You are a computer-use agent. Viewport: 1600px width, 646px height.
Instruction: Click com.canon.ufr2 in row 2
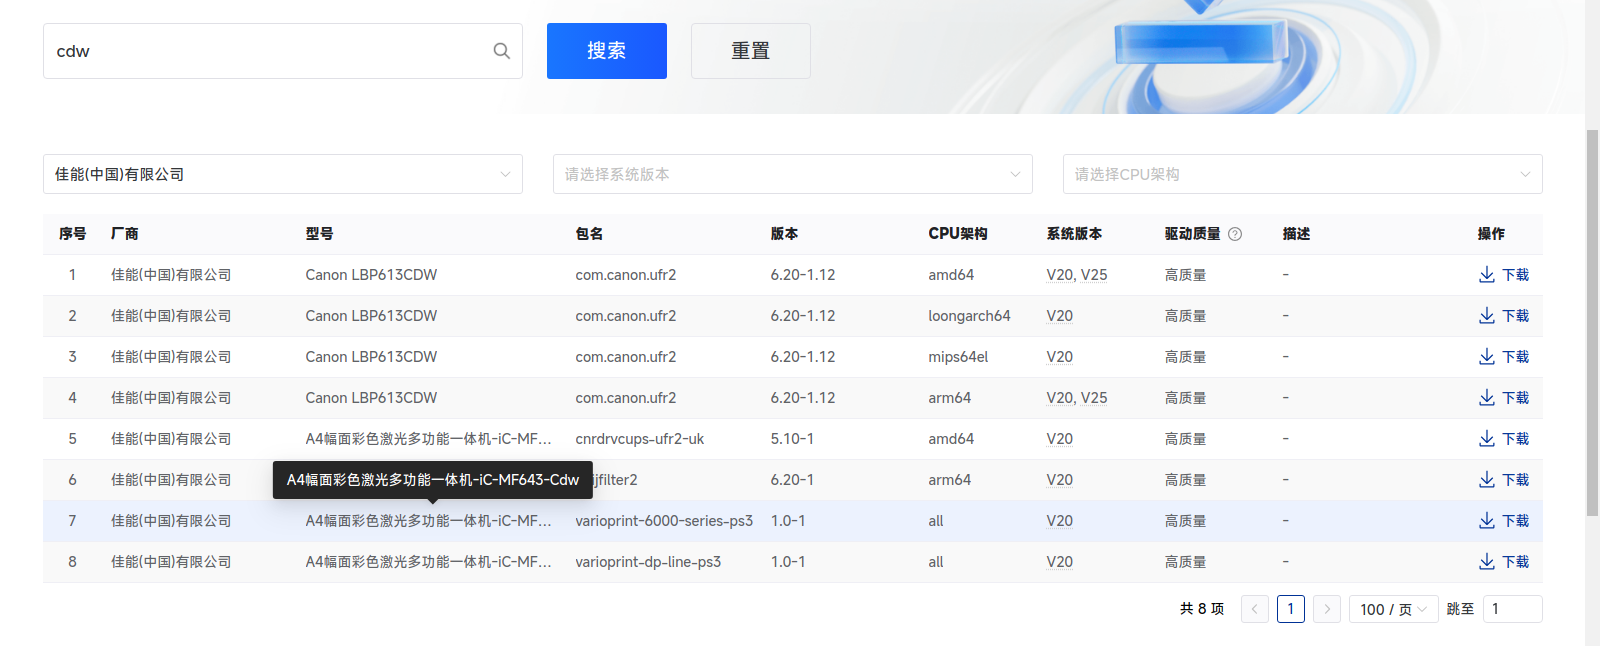(x=626, y=316)
